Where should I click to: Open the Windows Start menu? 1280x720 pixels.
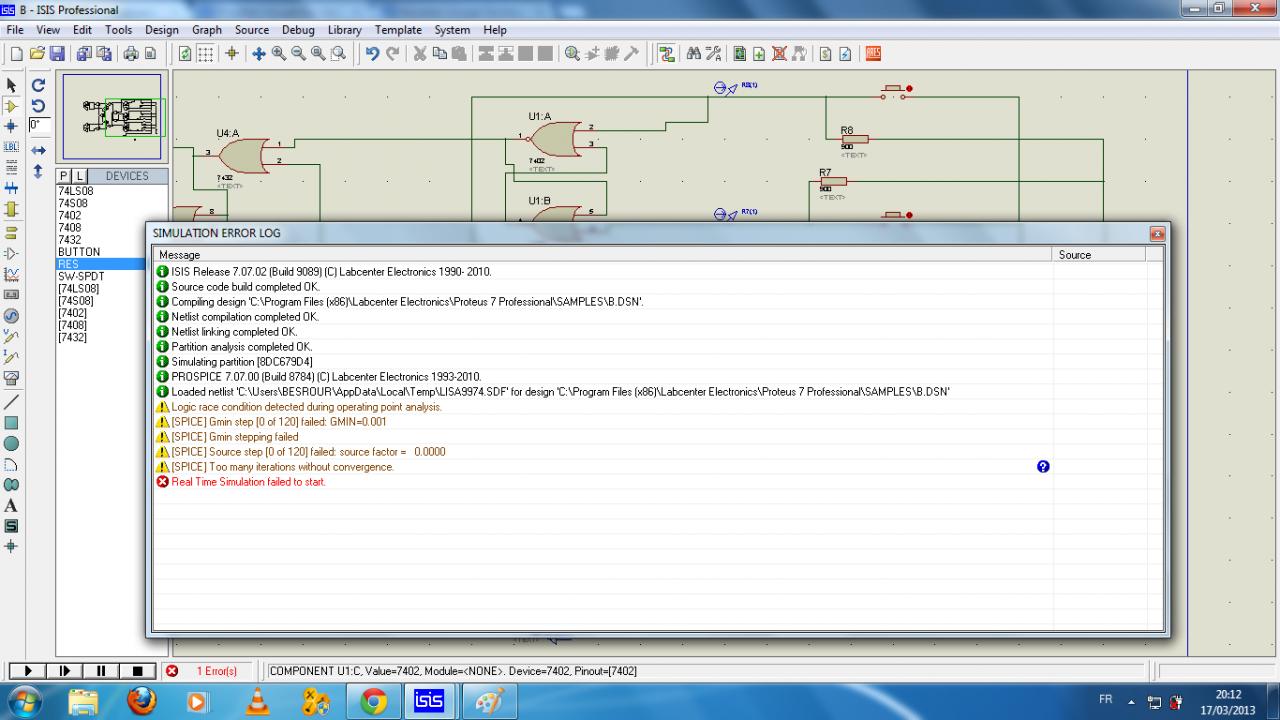pyautogui.click(x=25, y=701)
